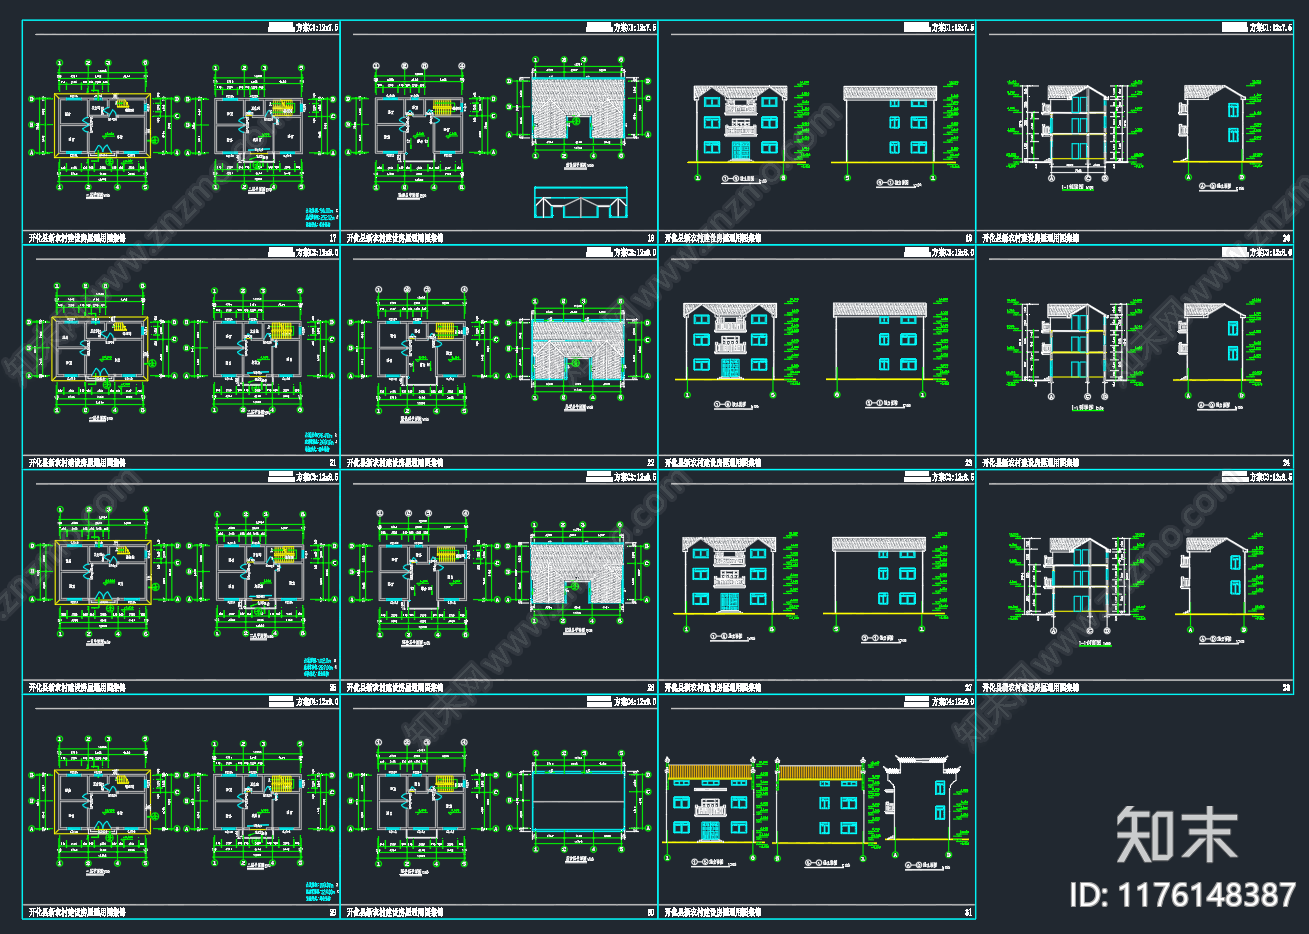Image resolution: width=1309 pixels, height=934 pixels.
Task: Select the second-floor plan on sheet 17
Action: [x=259, y=125]
